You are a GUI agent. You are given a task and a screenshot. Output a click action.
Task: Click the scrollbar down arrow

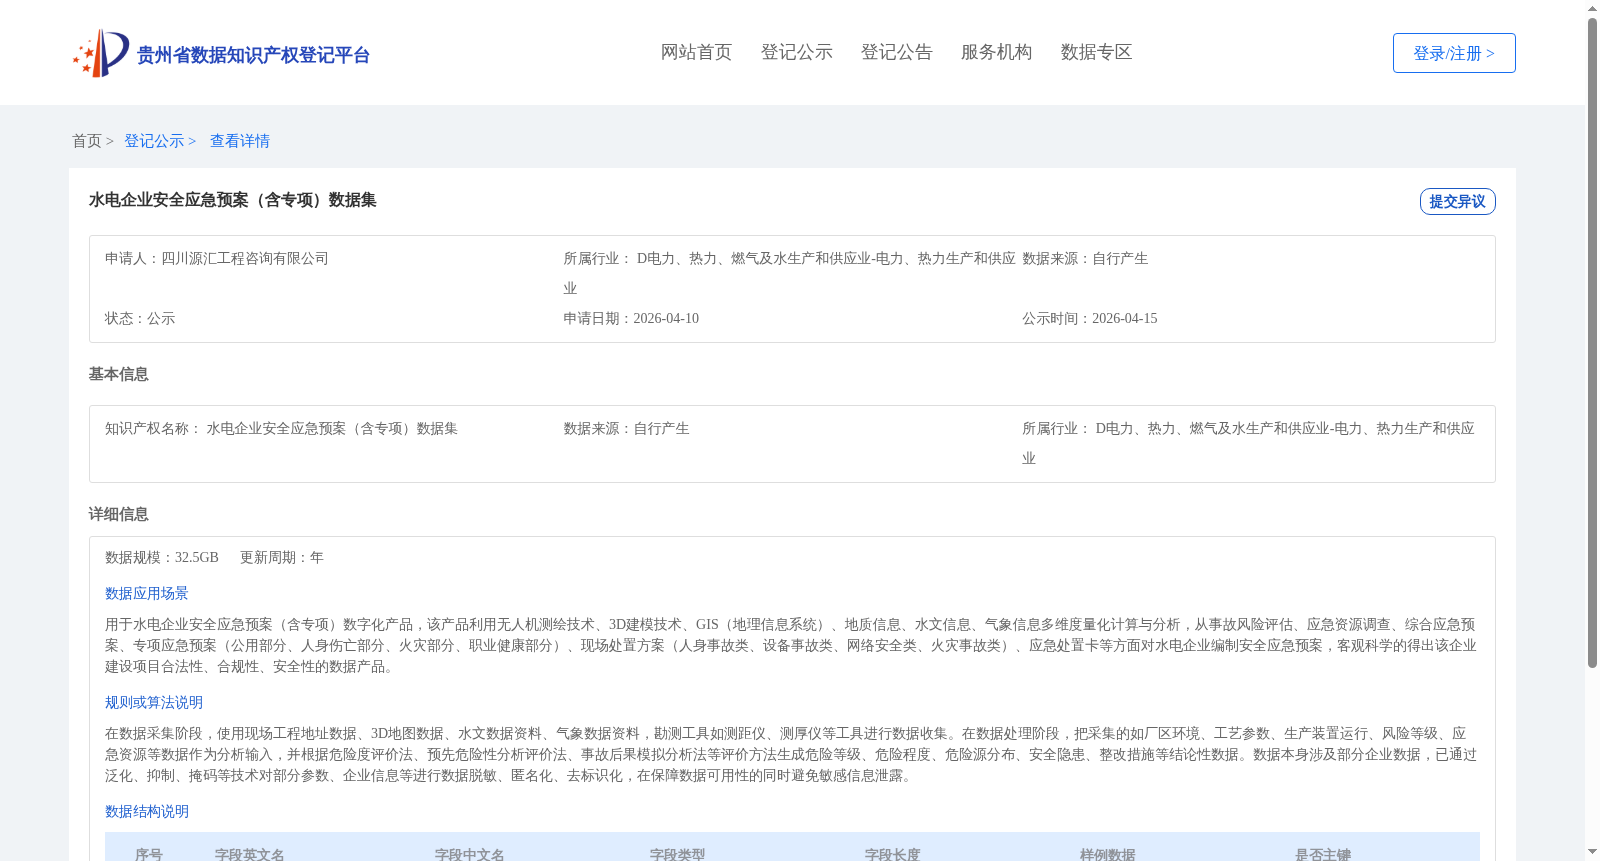click(x=1592, y=853)
